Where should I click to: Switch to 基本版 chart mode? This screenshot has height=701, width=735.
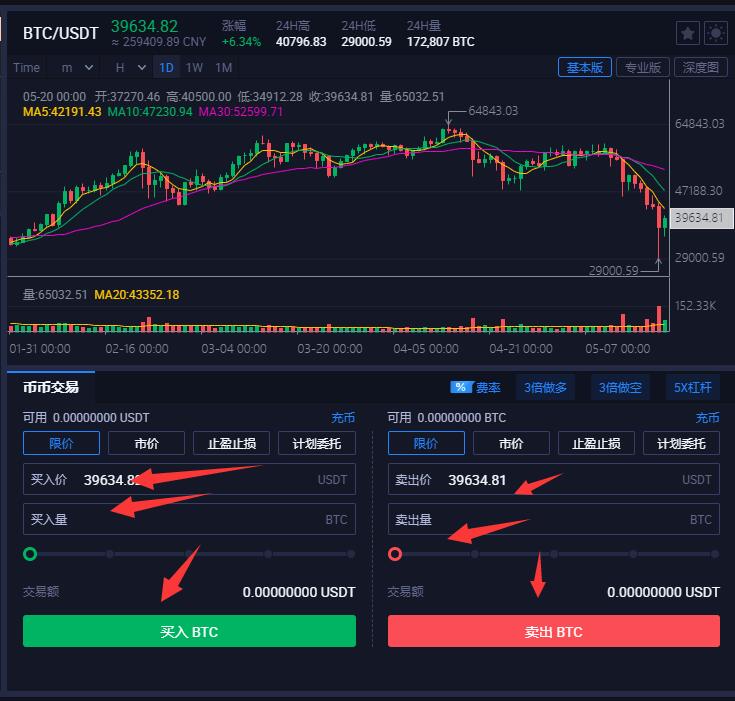tap(585, 68)
